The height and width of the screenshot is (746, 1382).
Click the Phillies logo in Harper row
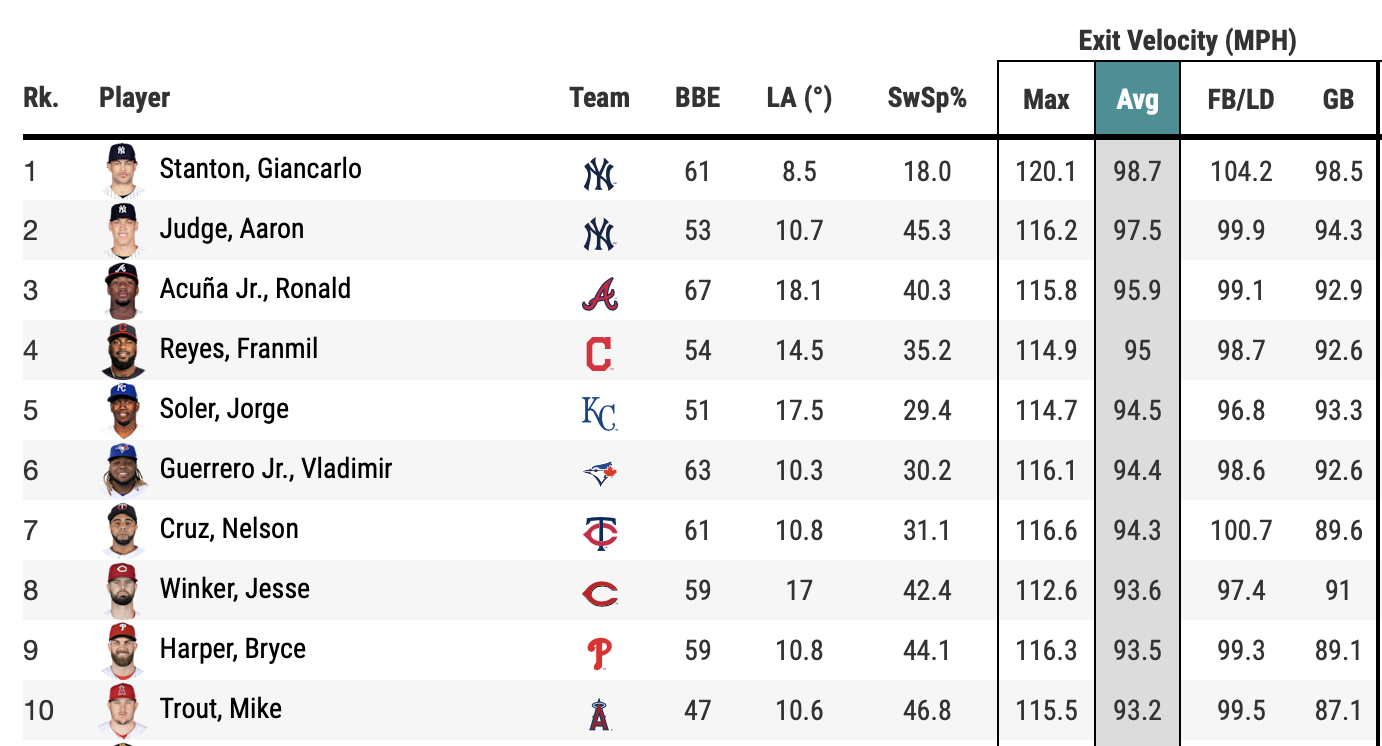[x=599, y=654]
